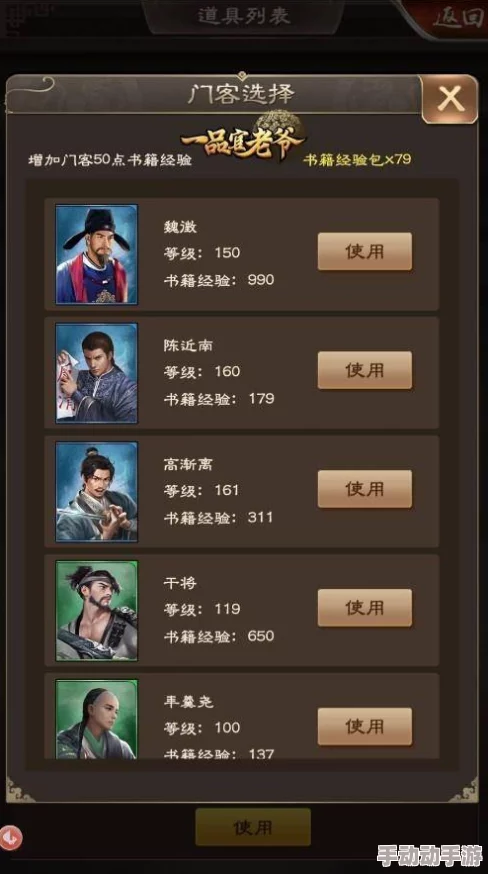
Task: Tap the 高渐离 character portrait
Action: pos(96,492)
